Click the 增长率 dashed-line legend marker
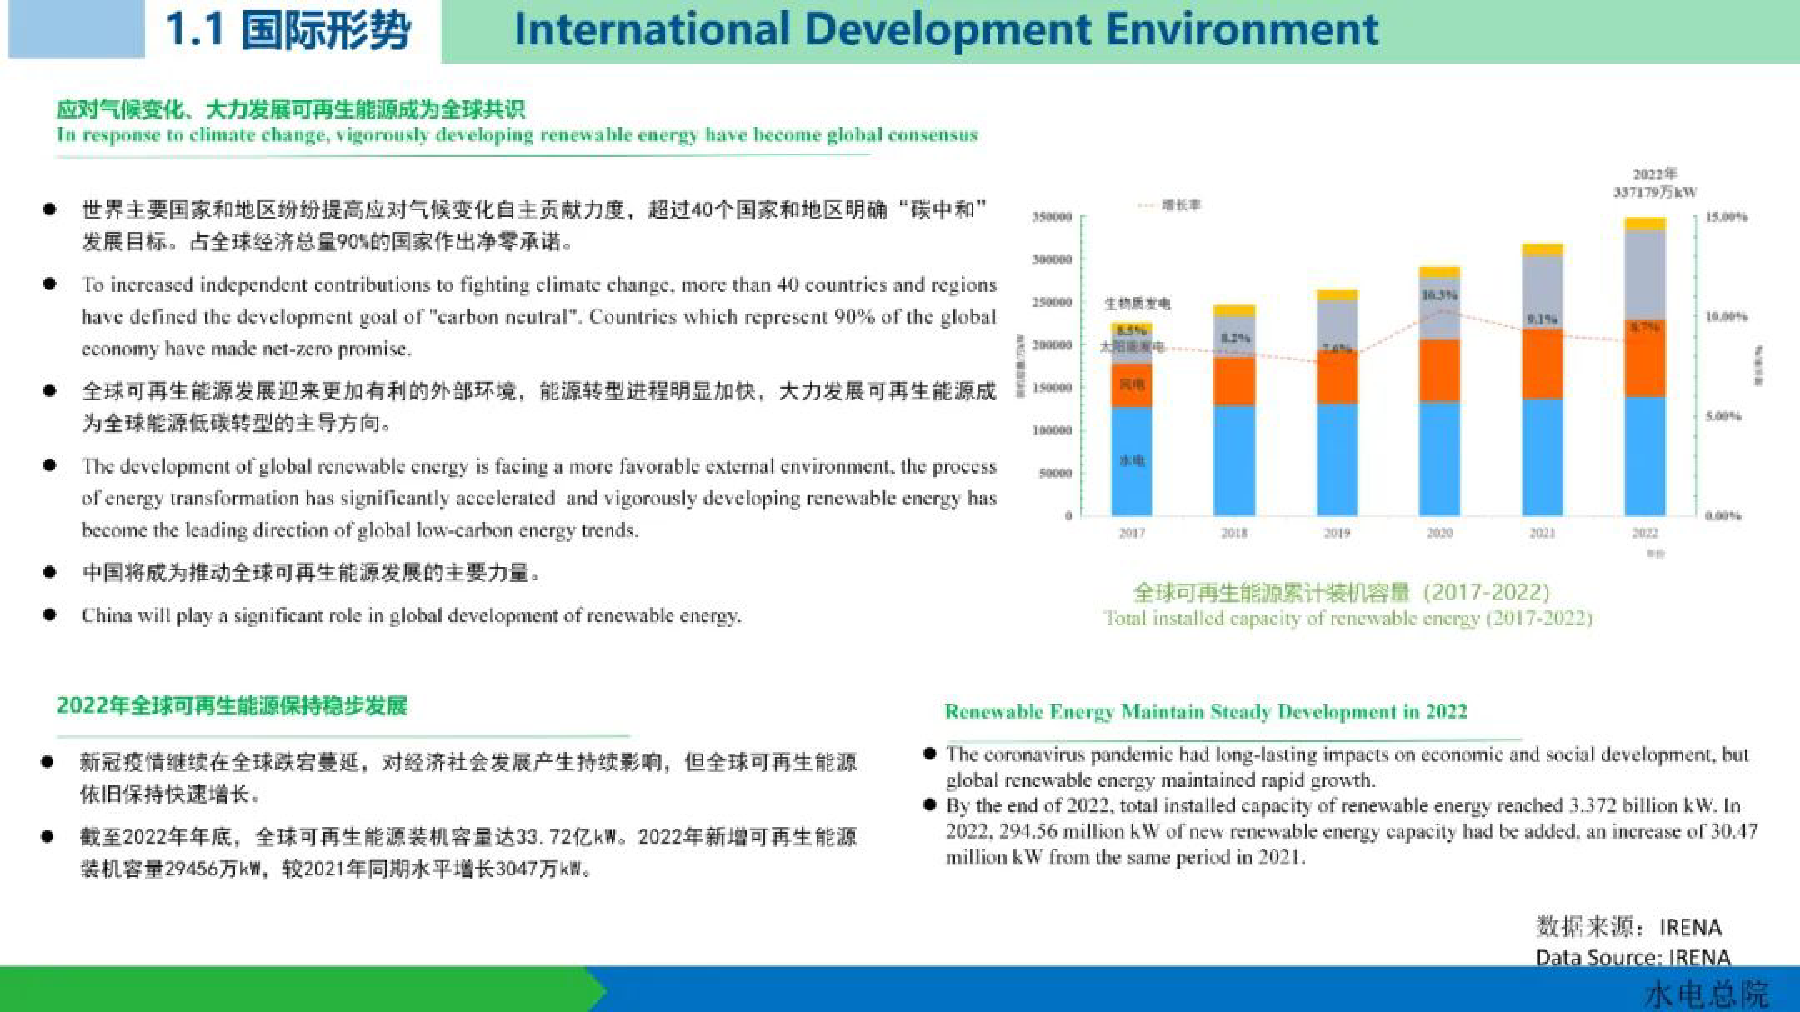 coord(1147,206)
